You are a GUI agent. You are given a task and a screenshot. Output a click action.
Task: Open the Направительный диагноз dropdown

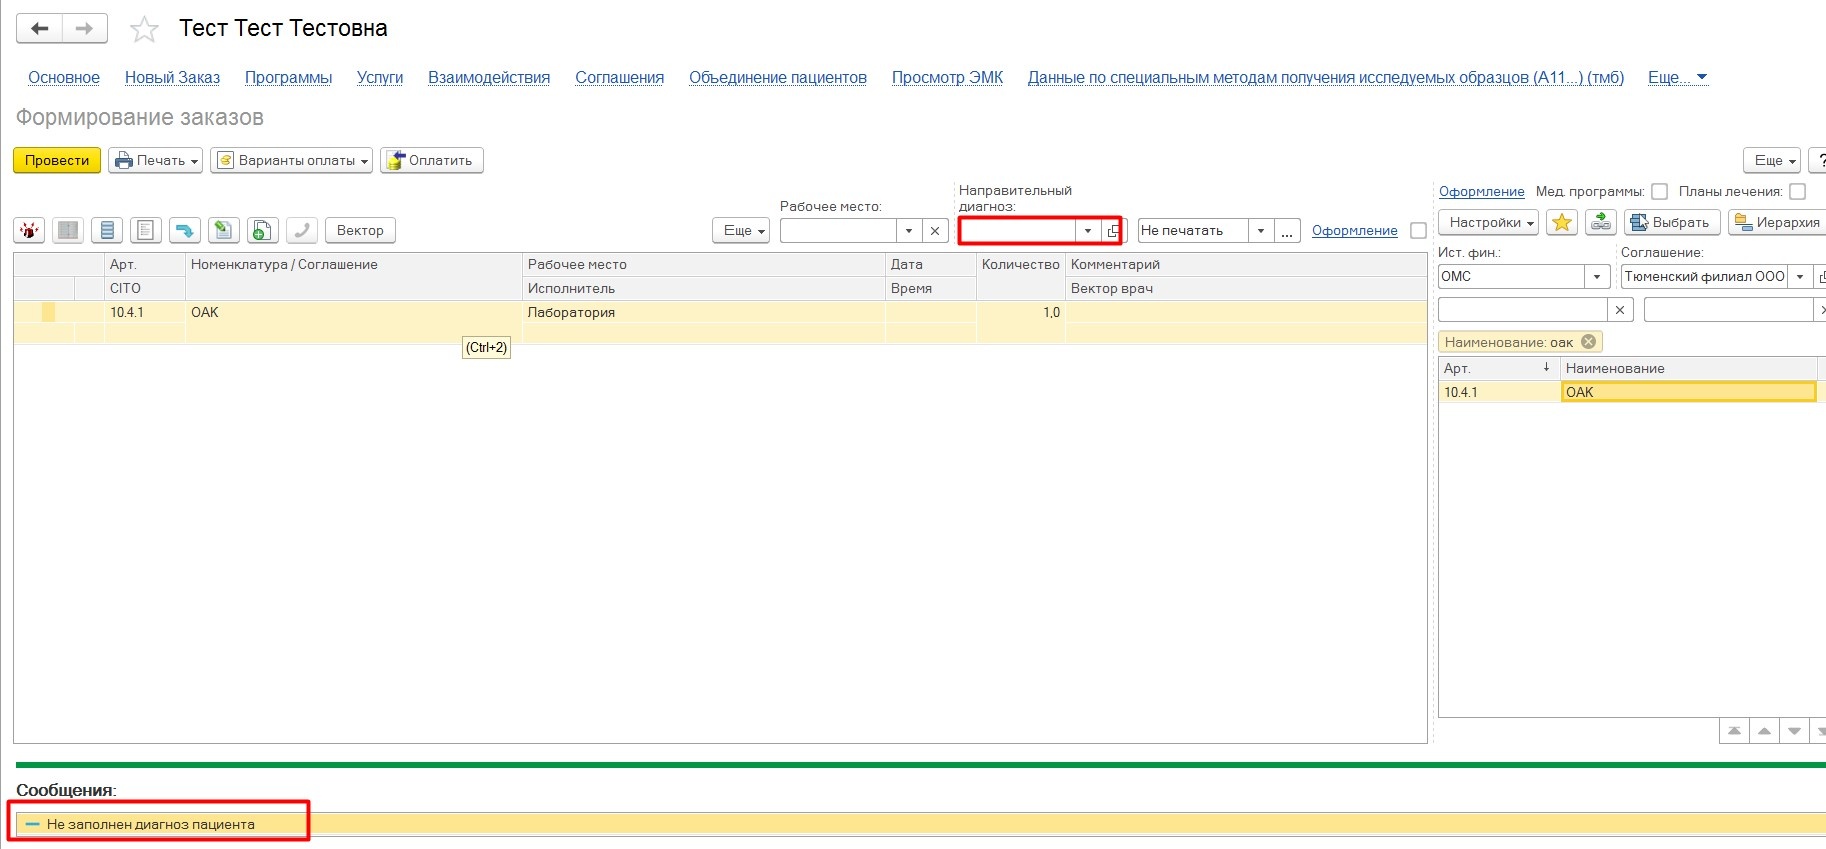(1087, 231)
